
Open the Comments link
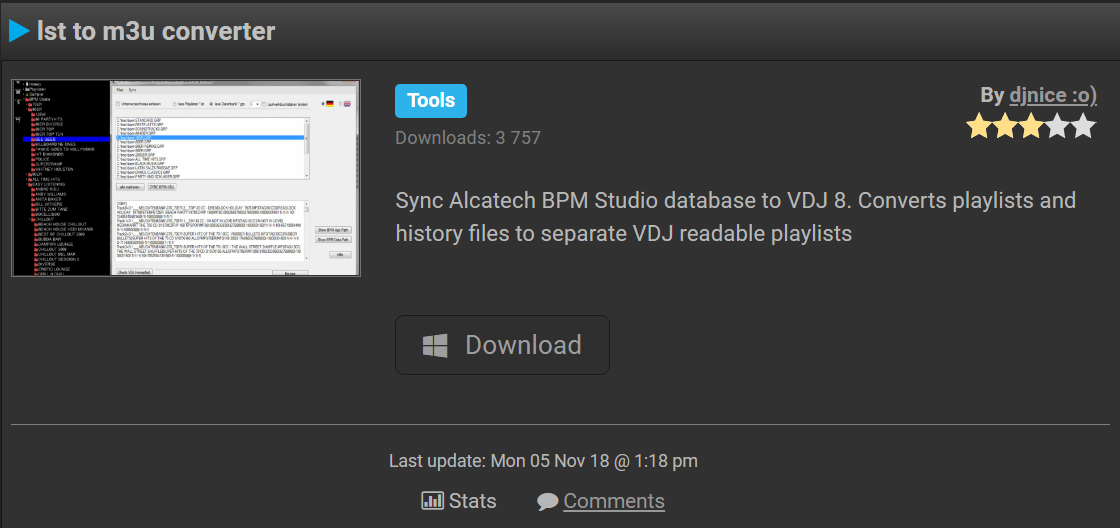coord(614,501)
